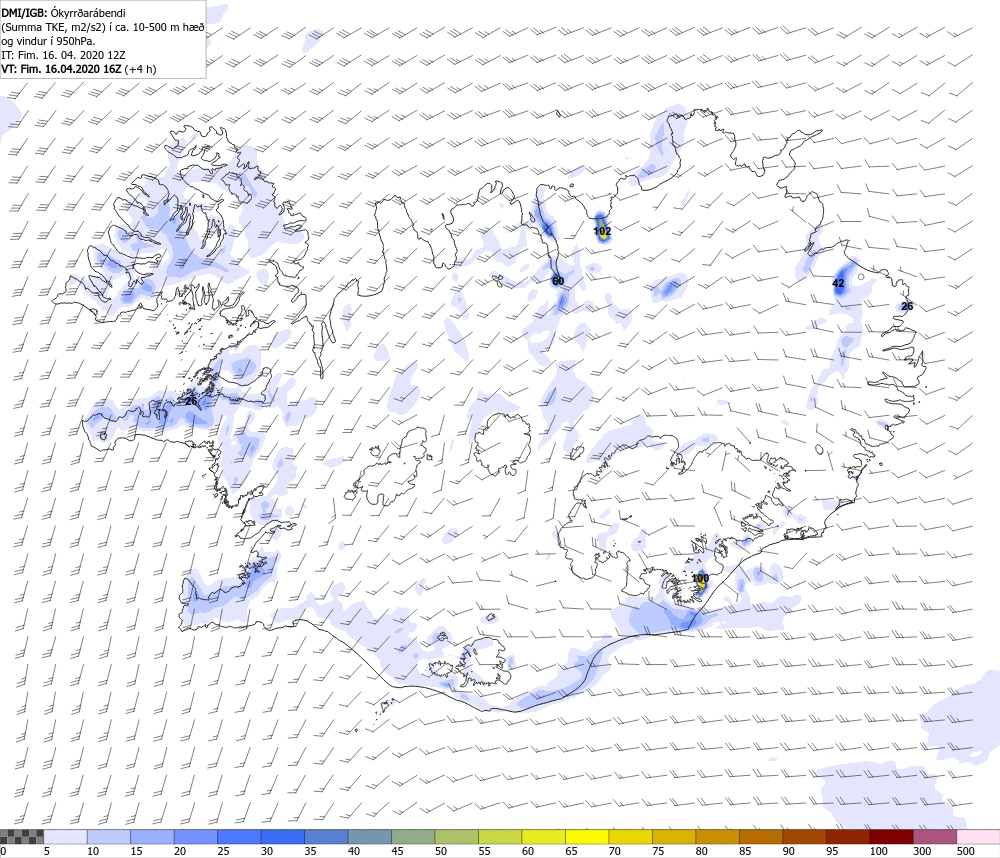Click the legend scale number 75
This screenshot has width=1000, height=858.
658,851
